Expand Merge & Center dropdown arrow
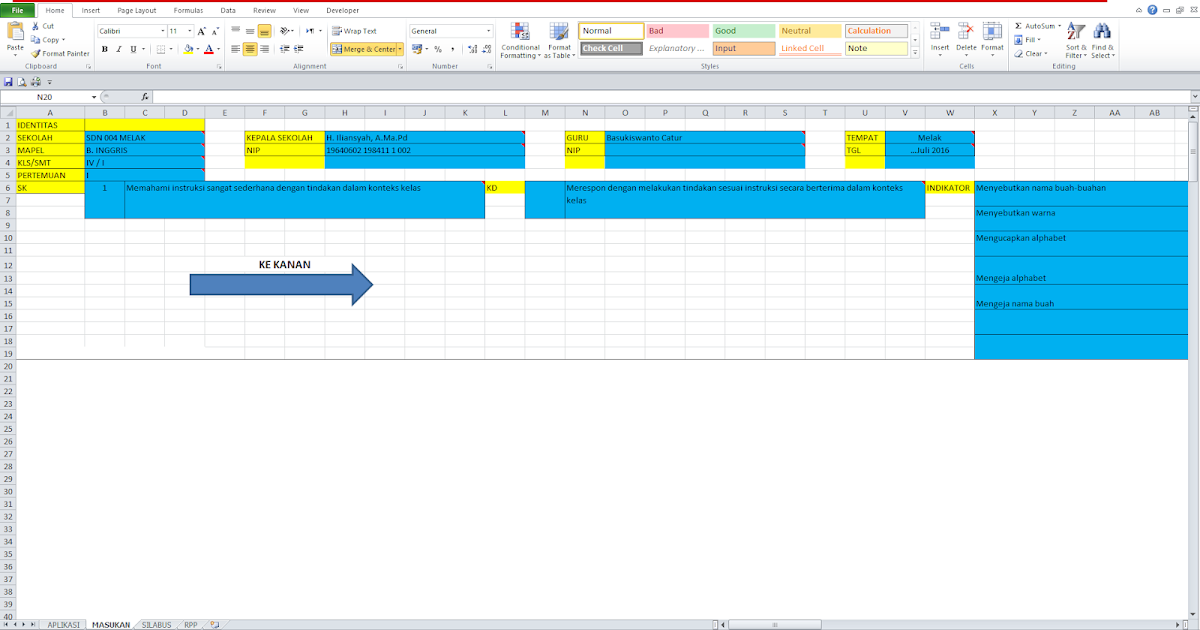Screen dimensions: 1200x630 tap(400, 48)
